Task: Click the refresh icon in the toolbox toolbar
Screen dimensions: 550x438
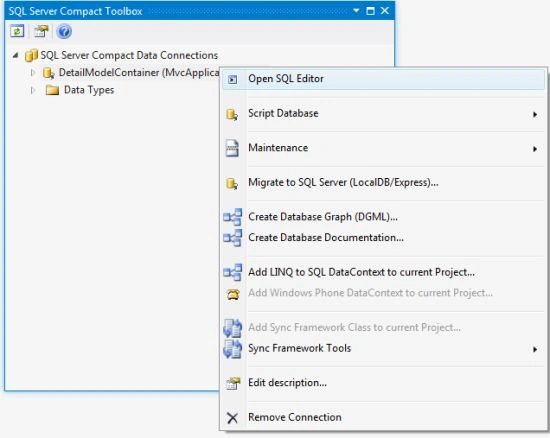Action: pyautogui.click(x=17, y=32)
